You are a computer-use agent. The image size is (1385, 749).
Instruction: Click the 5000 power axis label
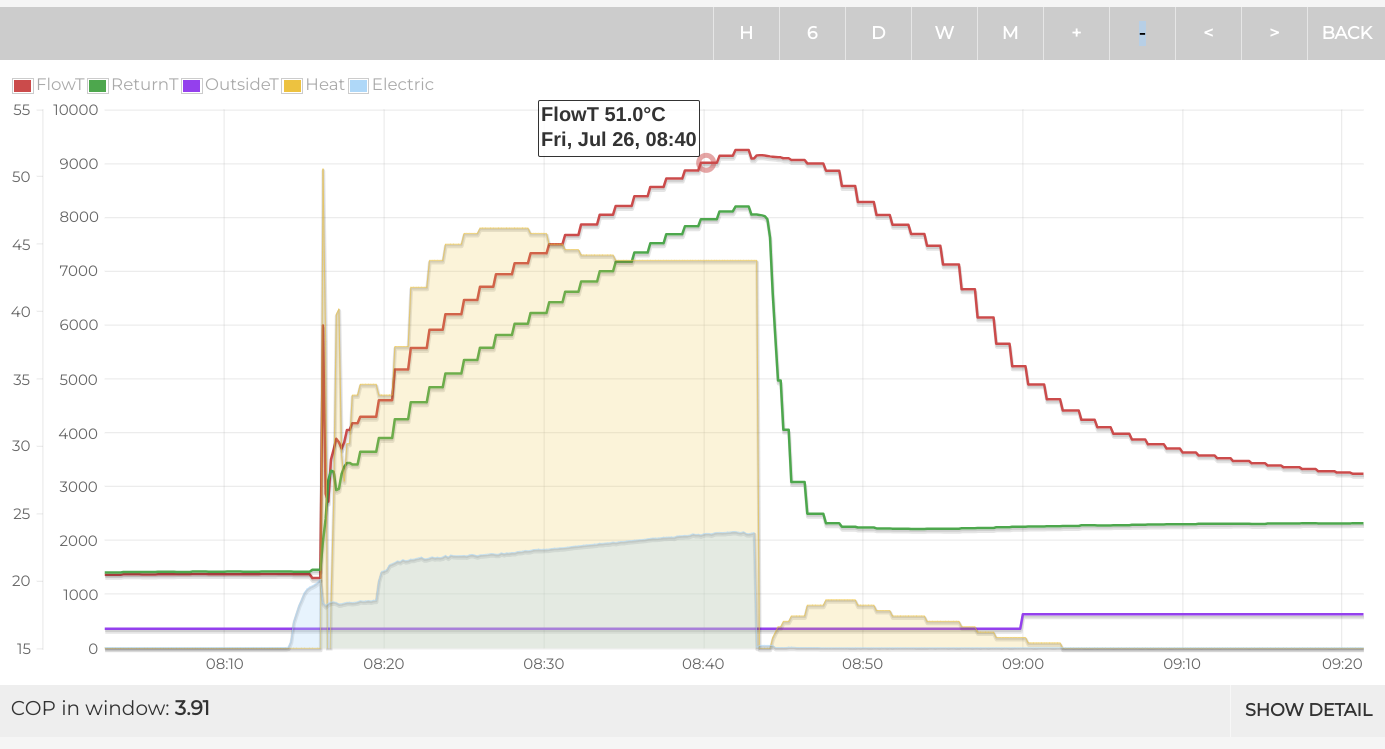(79, 380)
